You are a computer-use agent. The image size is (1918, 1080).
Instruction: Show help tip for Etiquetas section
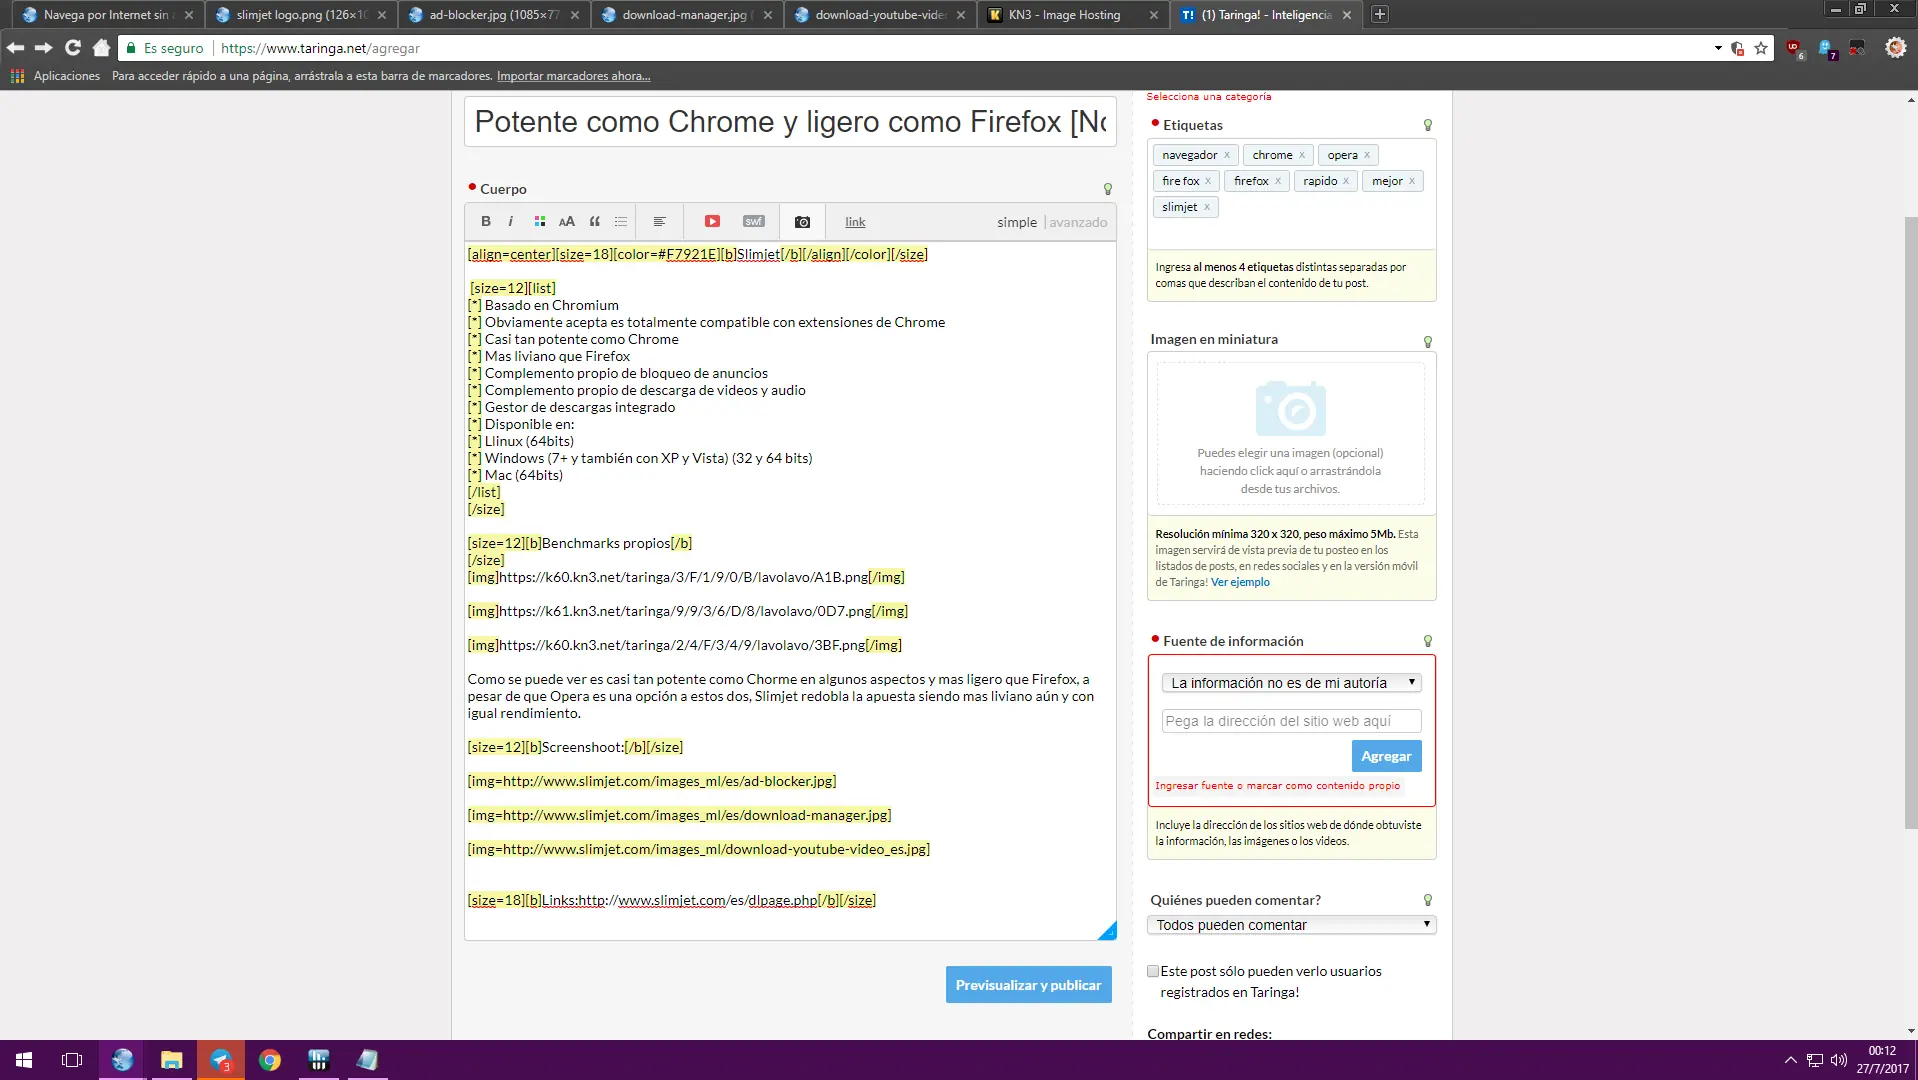(1428, 125)
